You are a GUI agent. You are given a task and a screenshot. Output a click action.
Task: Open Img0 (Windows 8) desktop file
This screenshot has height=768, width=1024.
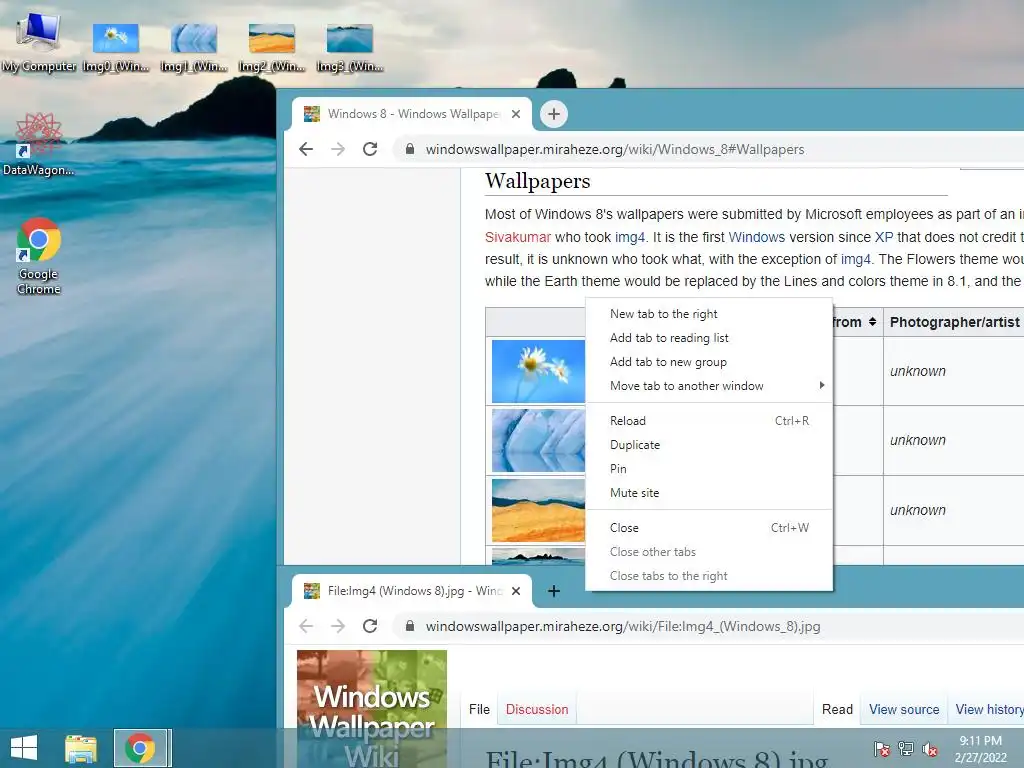(x=116, y=47)
